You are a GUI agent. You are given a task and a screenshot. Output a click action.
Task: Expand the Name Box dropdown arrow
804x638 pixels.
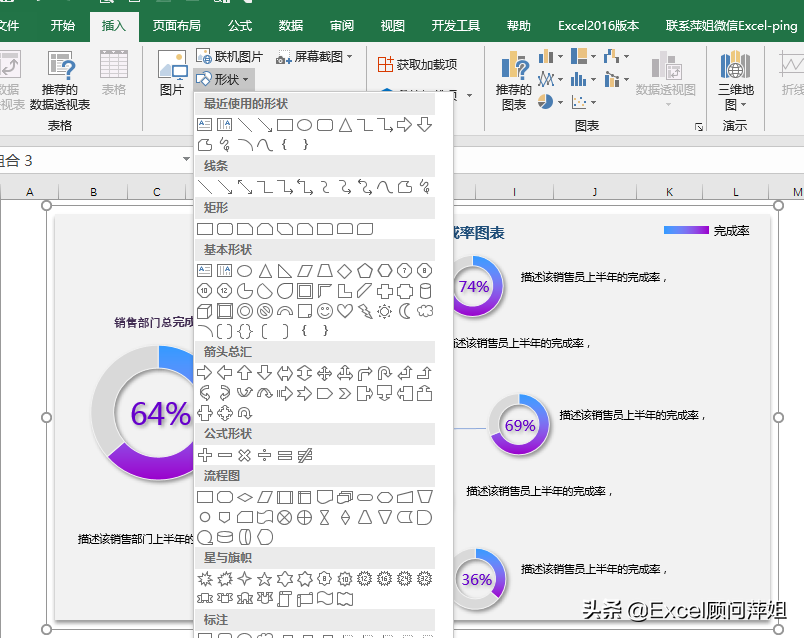click(186, 160)
